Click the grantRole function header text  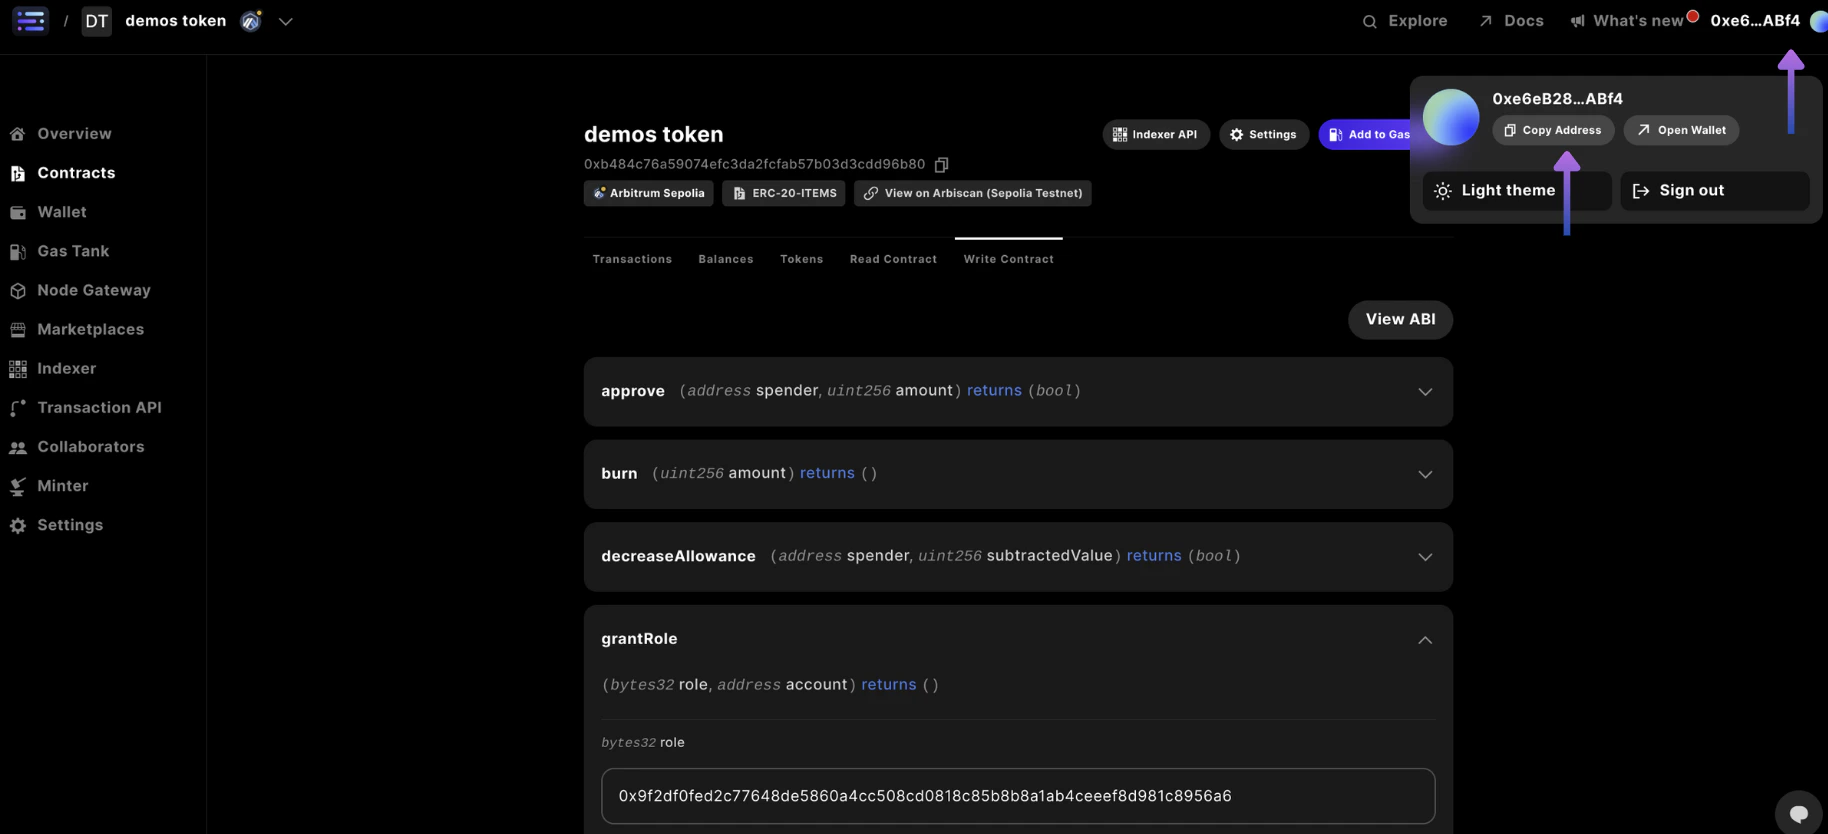click(639, 639)
